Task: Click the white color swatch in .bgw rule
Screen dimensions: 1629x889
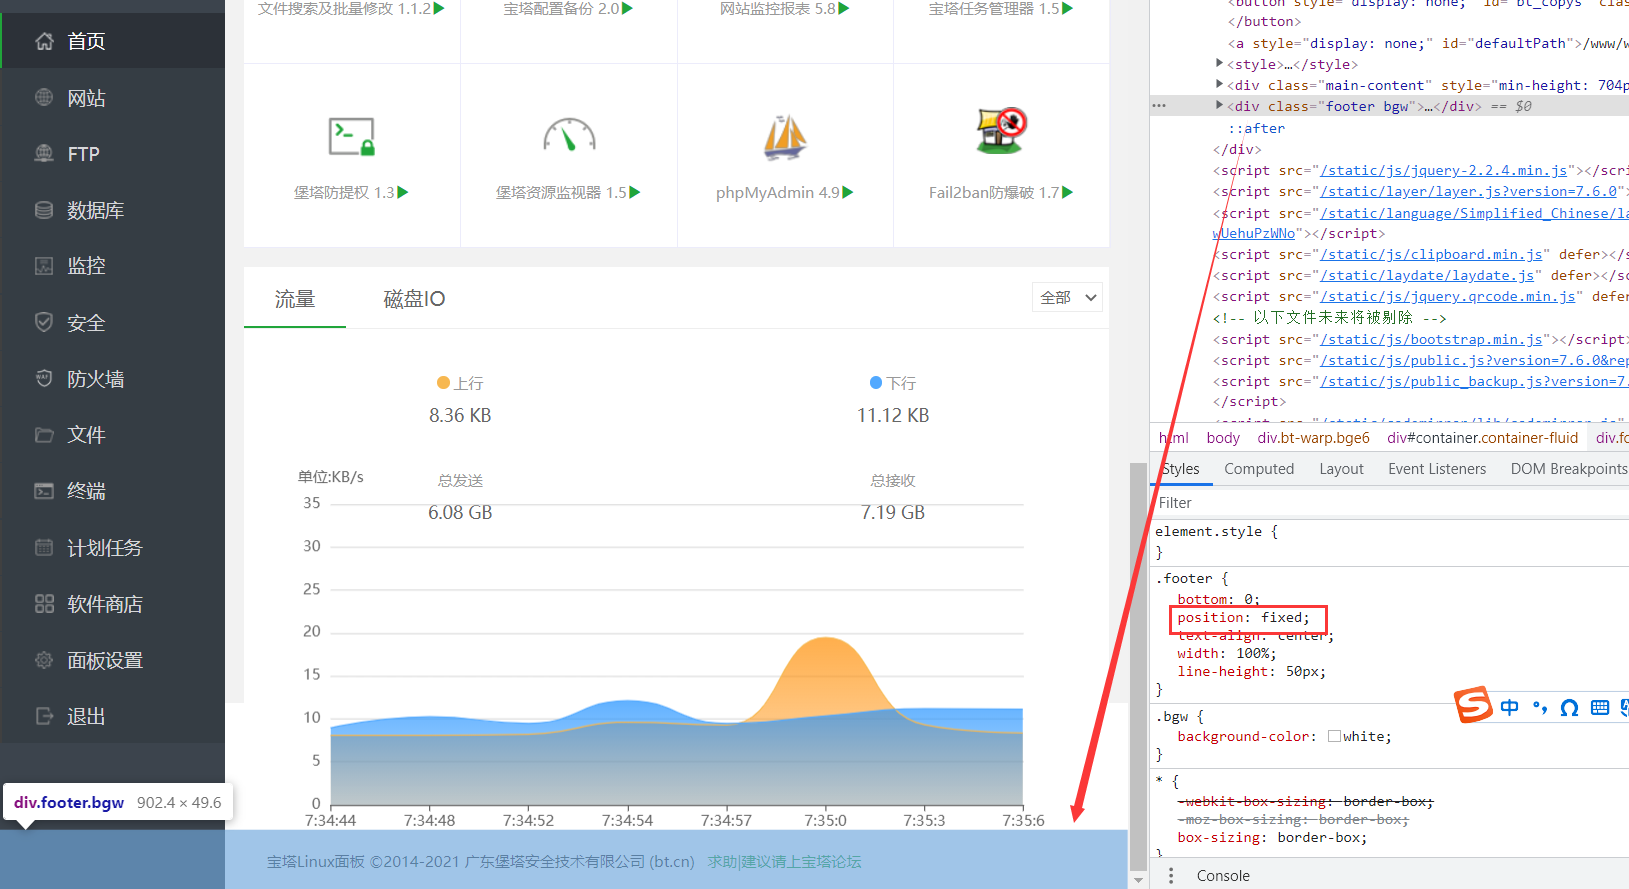Action: pyautogui.click(x=1334, y=736)
